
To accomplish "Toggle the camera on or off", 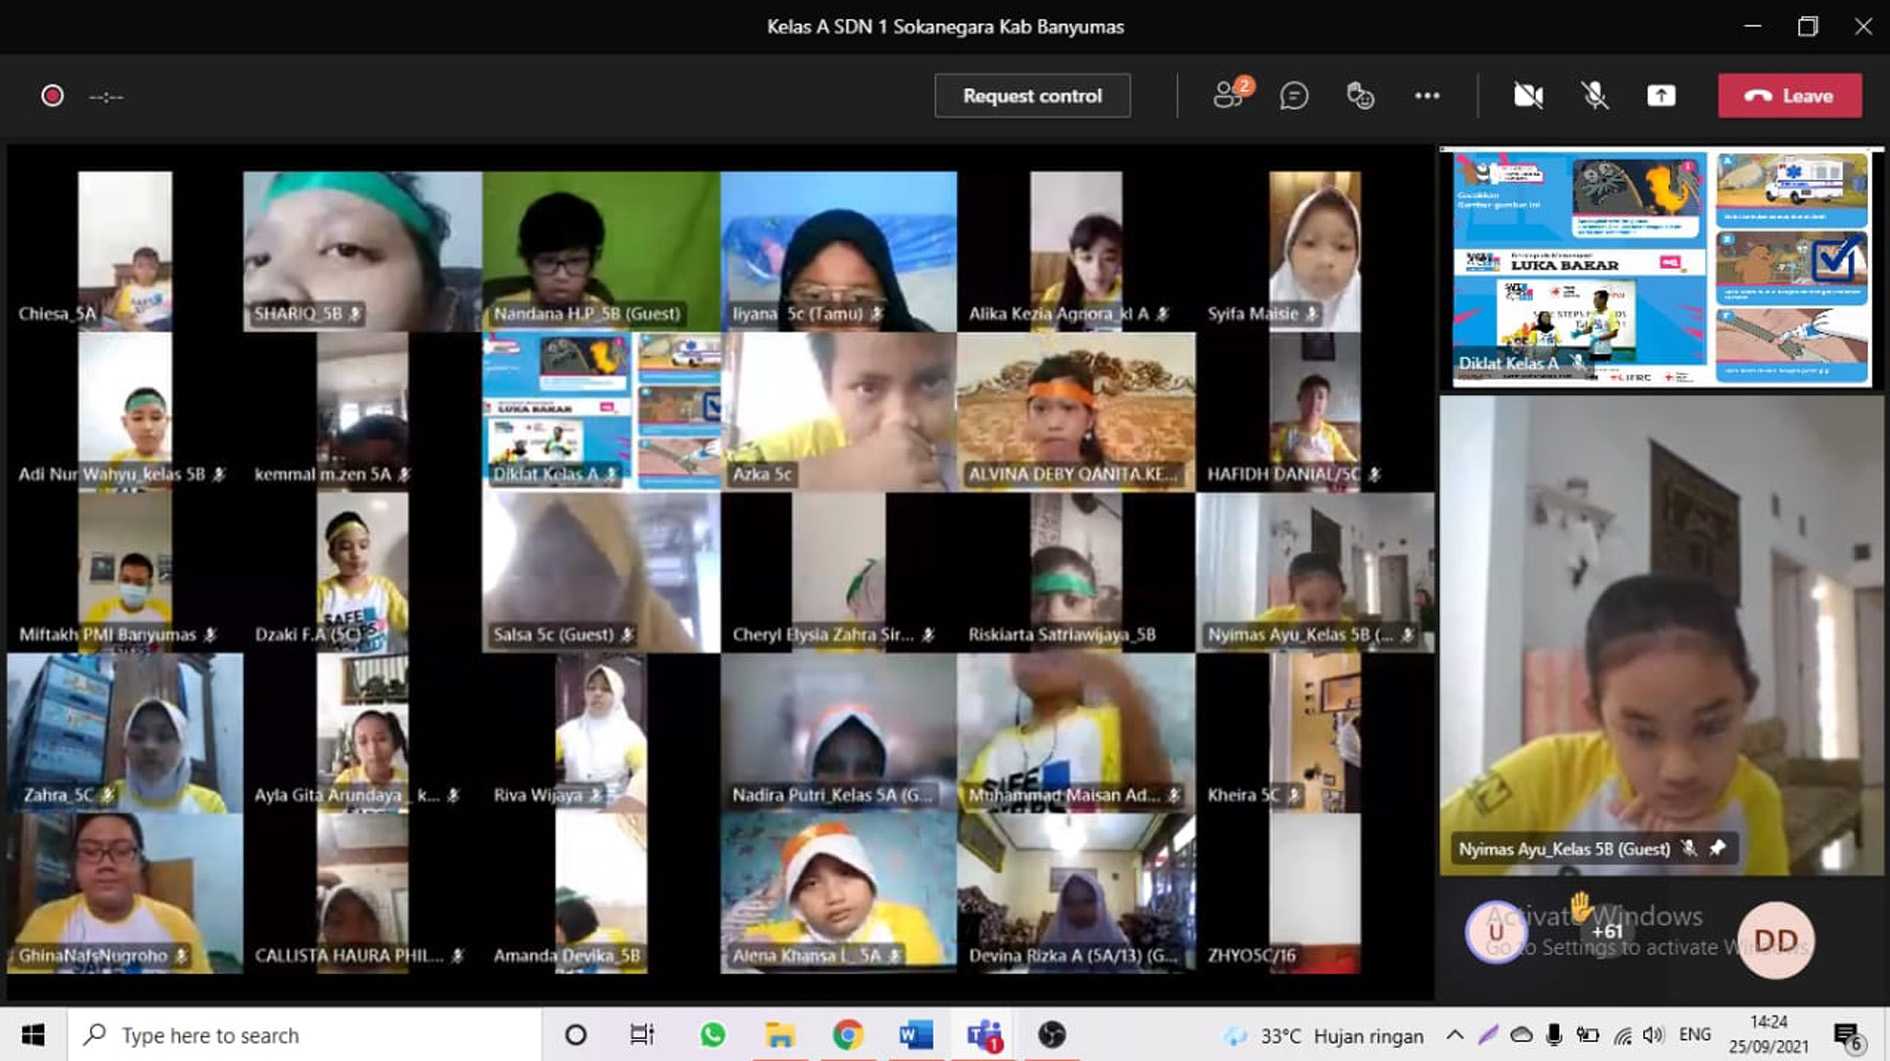I will point(1528,96).
